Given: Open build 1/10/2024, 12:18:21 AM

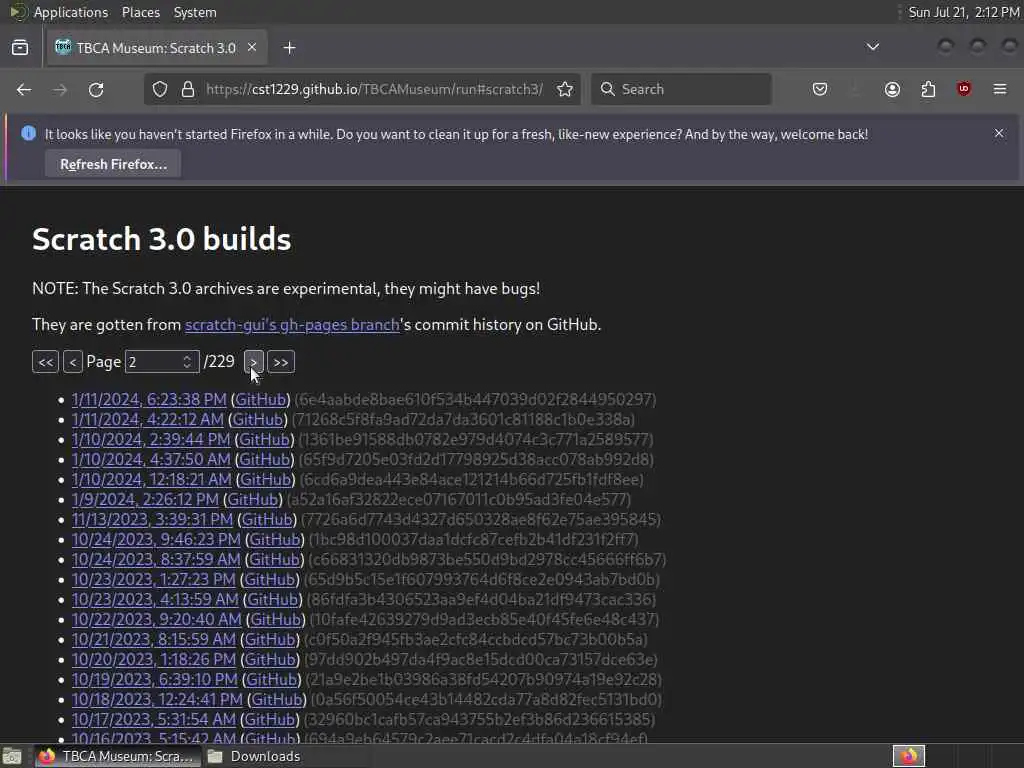Looking at the screenshot, I should [152, 479].
